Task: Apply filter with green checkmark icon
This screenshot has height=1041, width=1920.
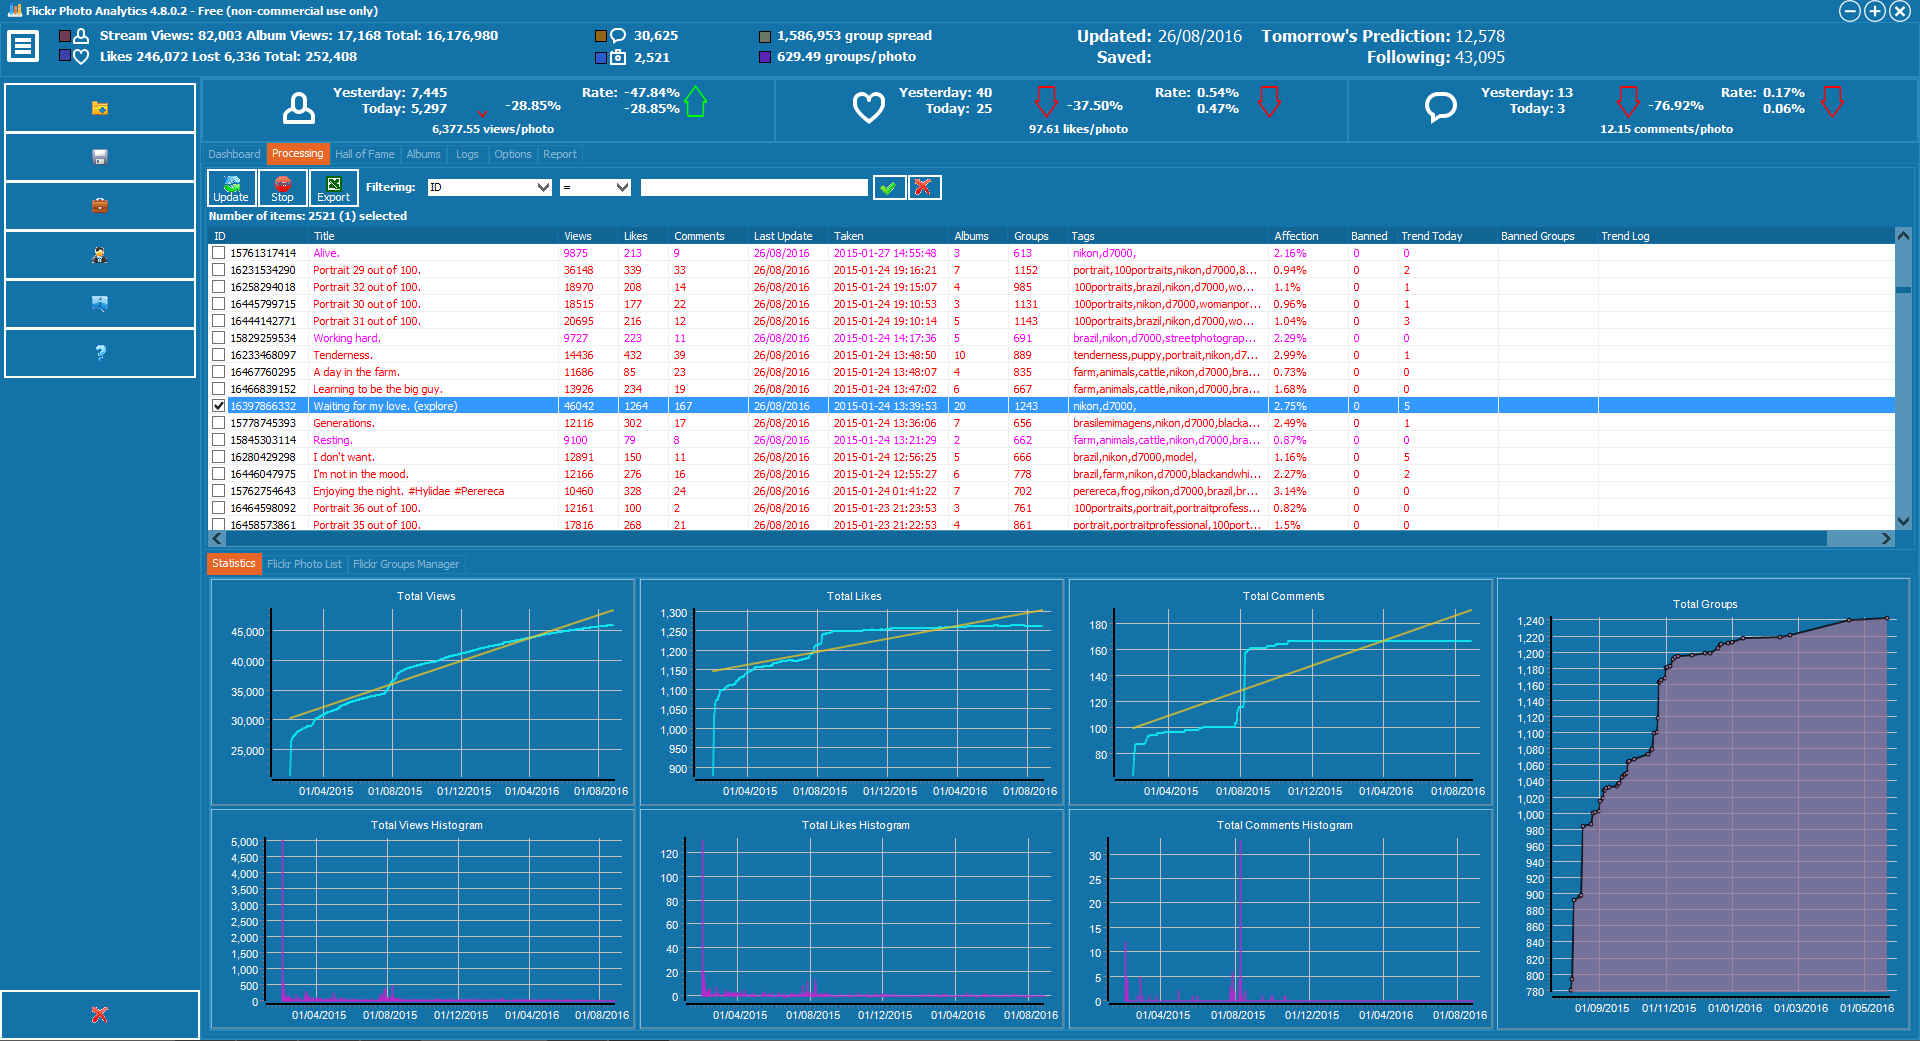Action: (889, 187)
